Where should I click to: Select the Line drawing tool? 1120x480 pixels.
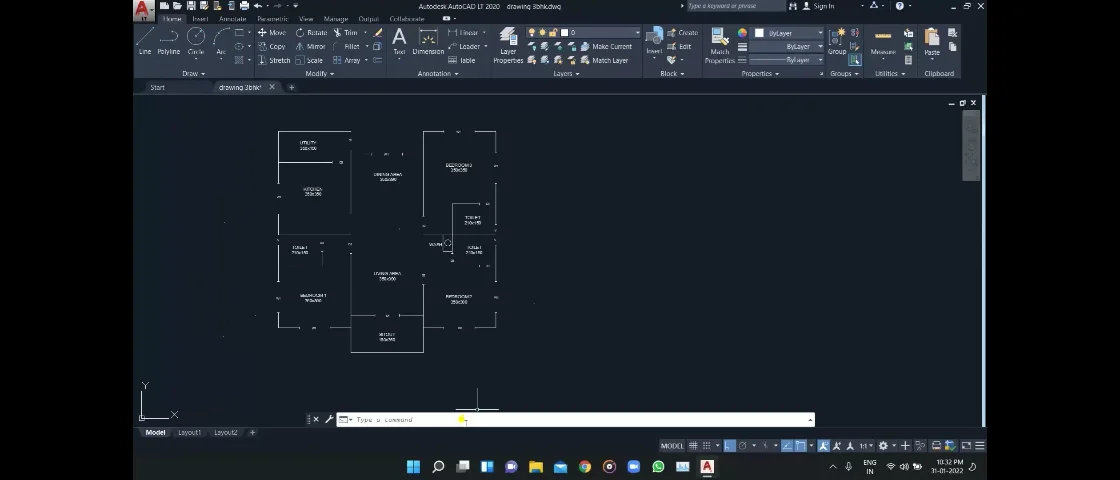[145, 41]
